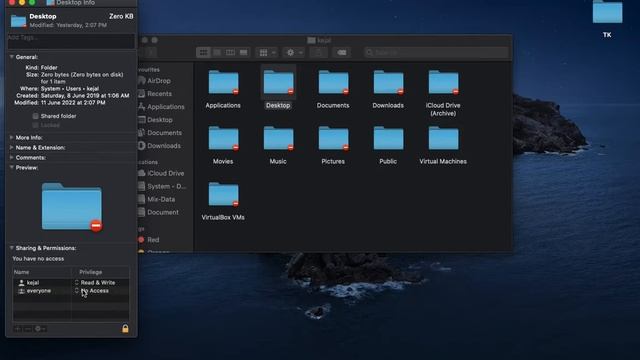Click the Finder forward navigation arrow
The height and width of the screenshot is (360, 640).
(x=151, y=53)
